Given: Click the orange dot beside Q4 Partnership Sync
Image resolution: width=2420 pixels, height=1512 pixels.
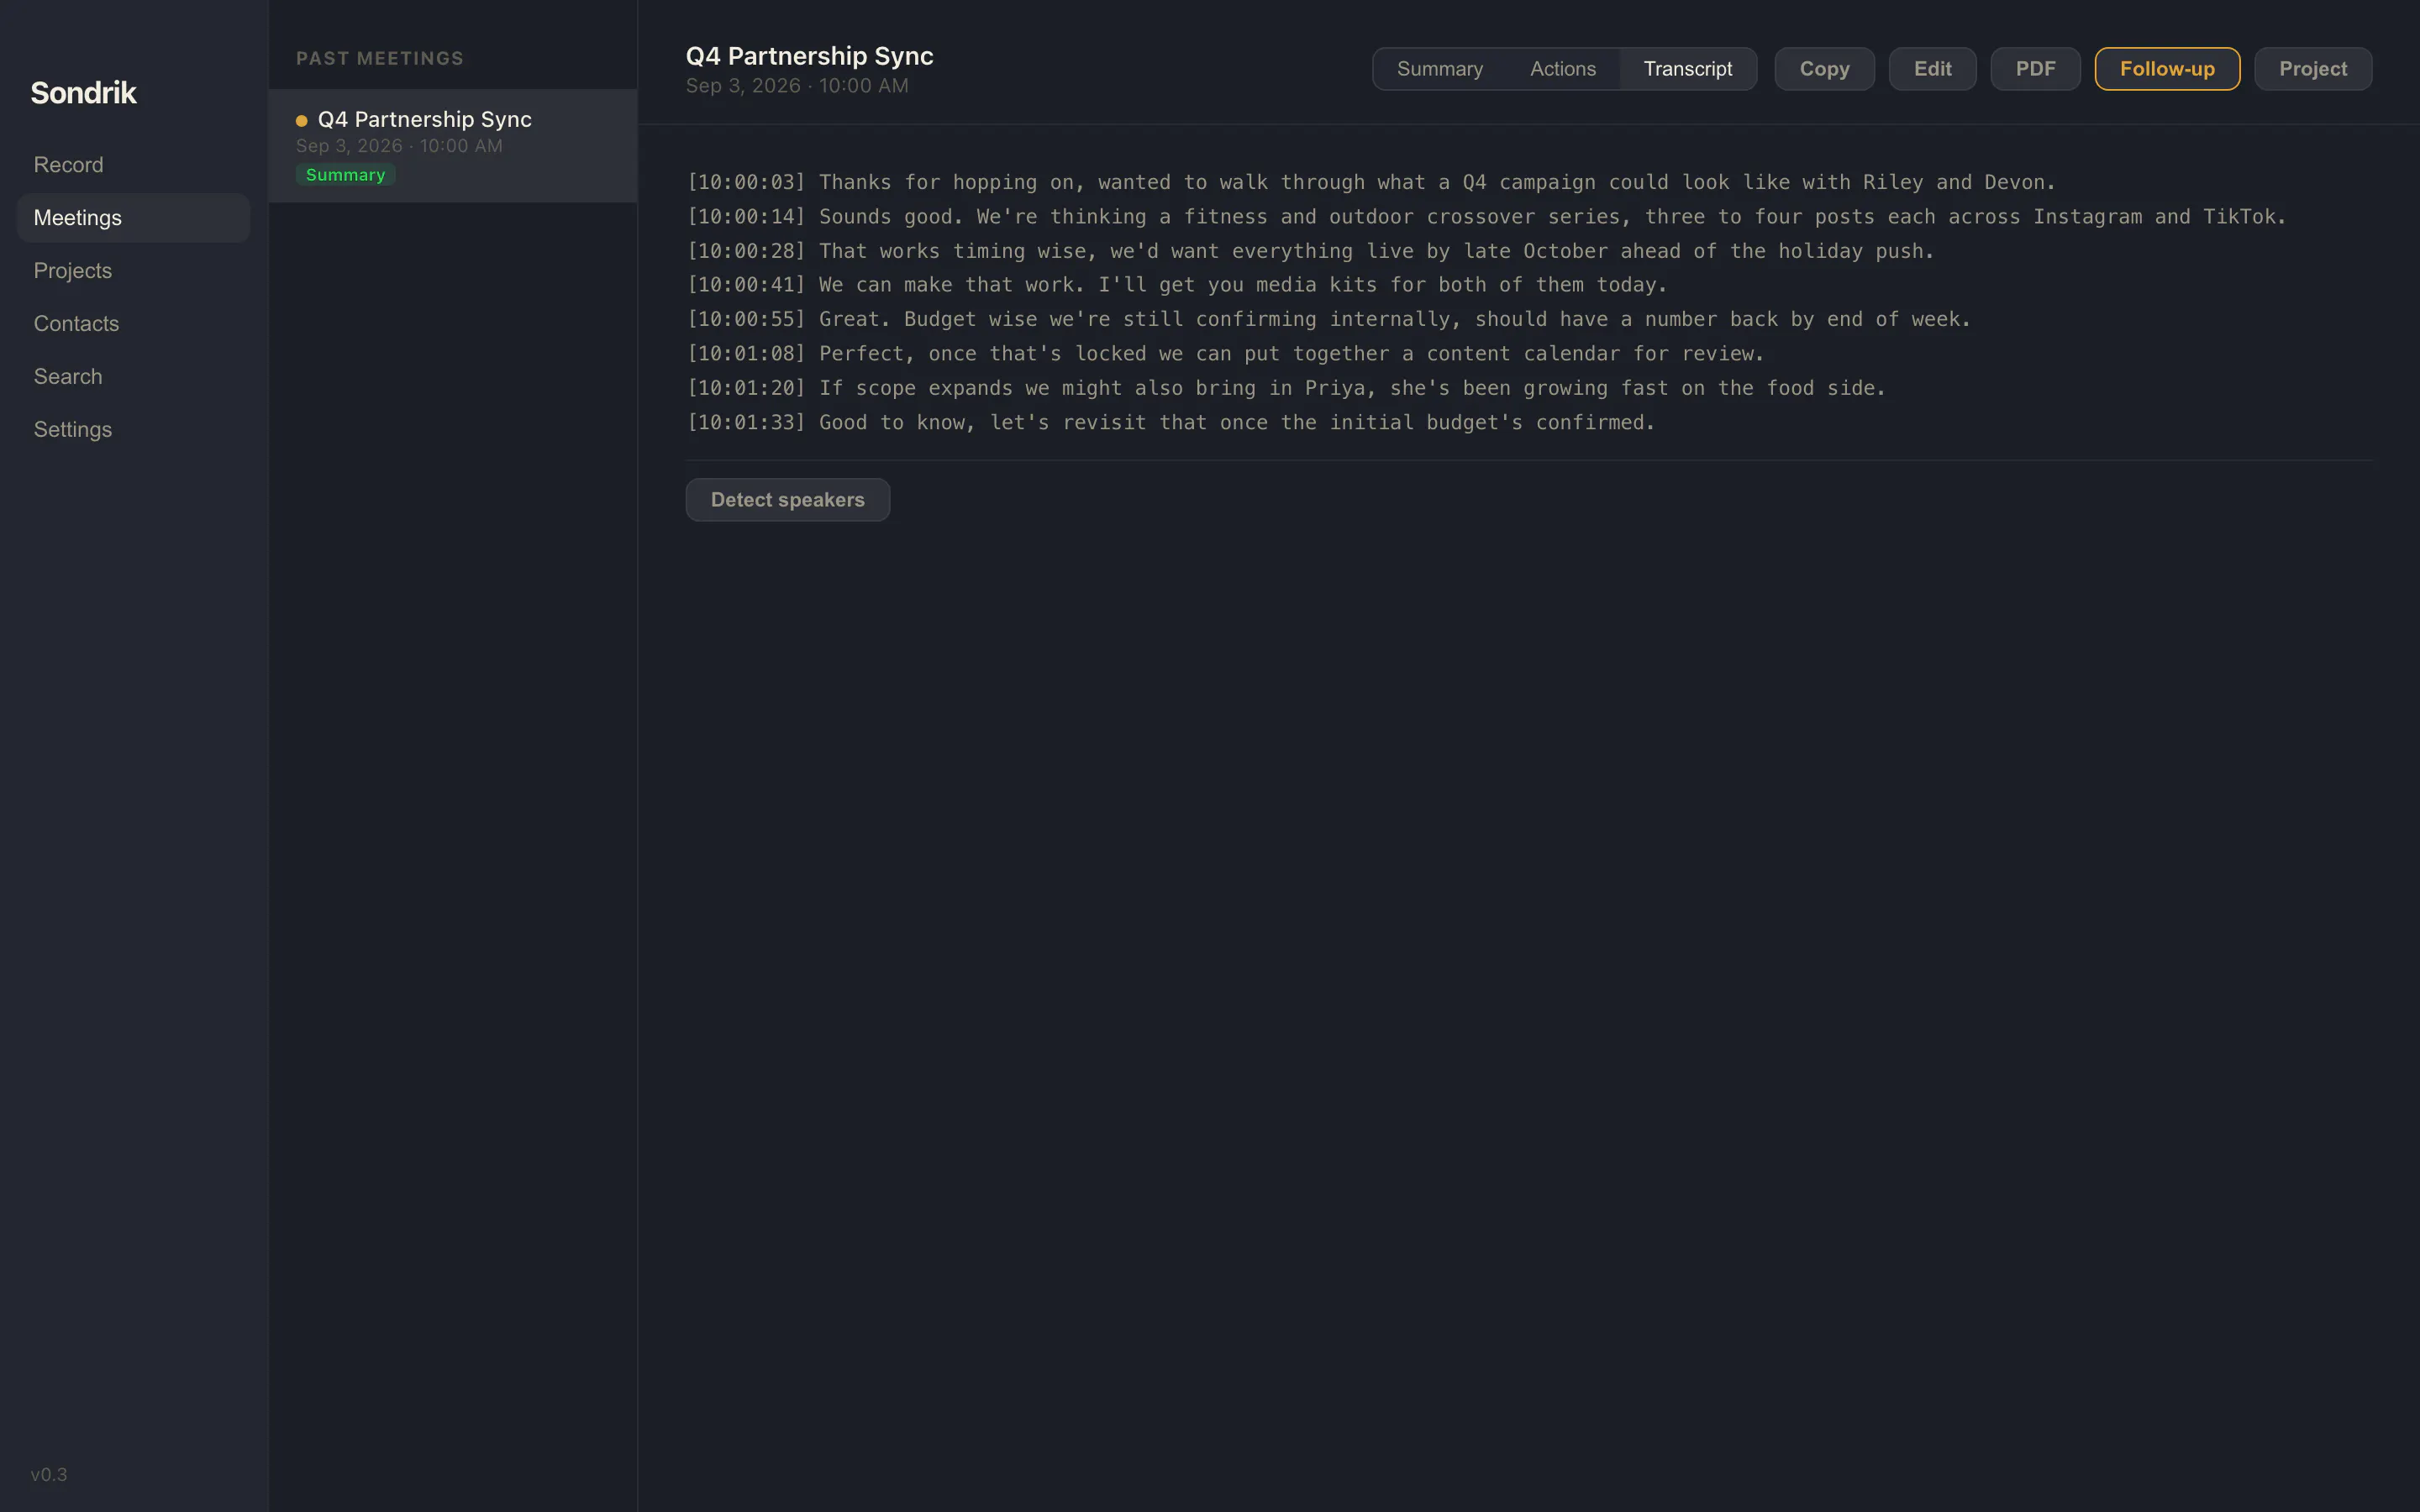Looking at the screenshot, I should [x=301, y=121].
